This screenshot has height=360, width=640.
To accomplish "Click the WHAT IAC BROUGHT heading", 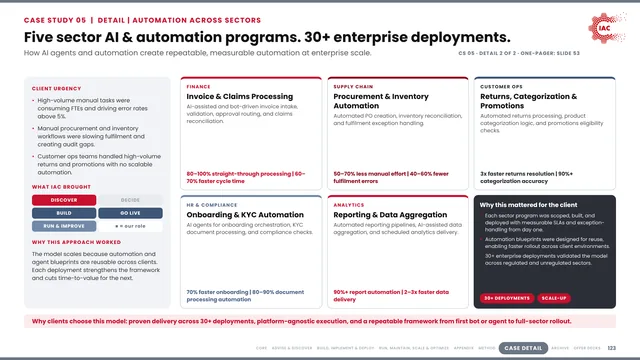I will coord(61,187).
